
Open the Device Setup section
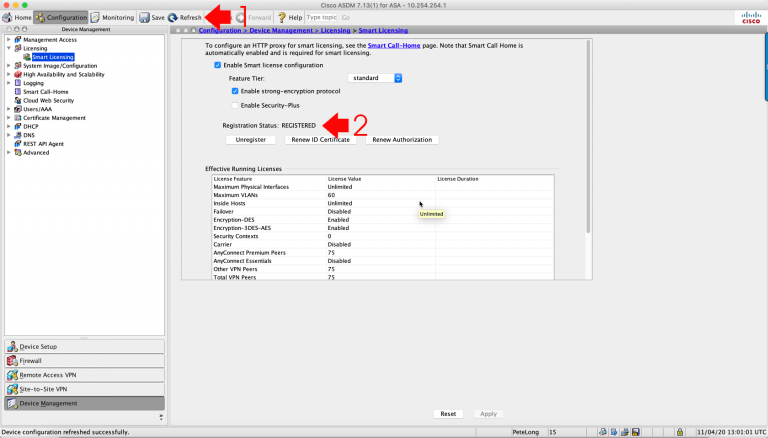85,346
